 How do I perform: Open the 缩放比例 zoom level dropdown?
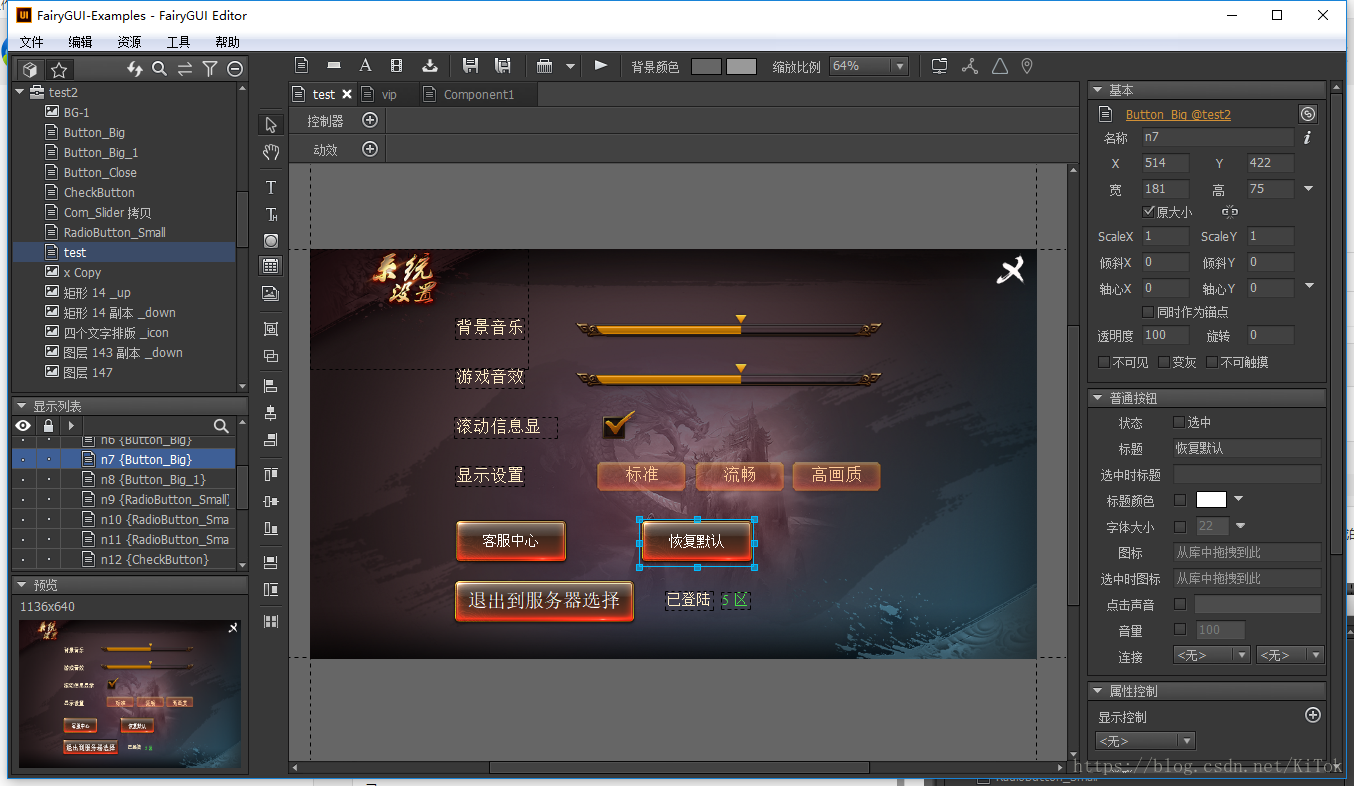tap(898, 65)
